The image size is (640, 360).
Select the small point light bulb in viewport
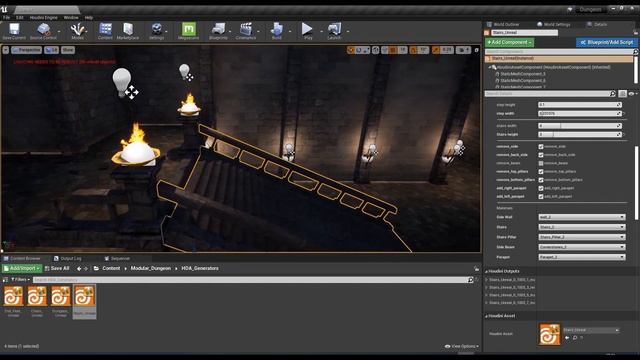pos(184,71)
